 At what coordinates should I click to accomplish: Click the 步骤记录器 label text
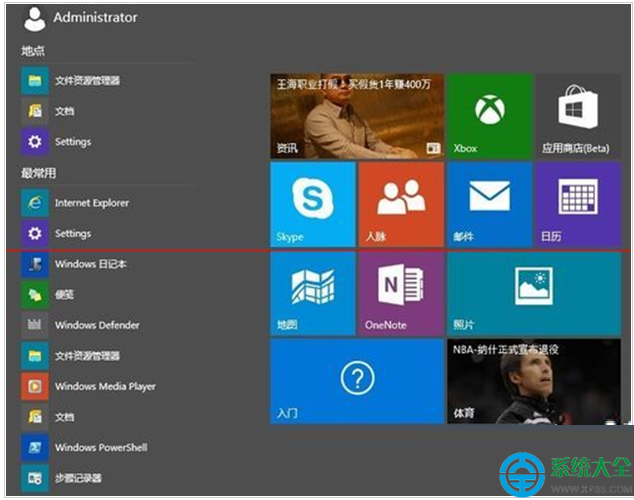[78, 479]
